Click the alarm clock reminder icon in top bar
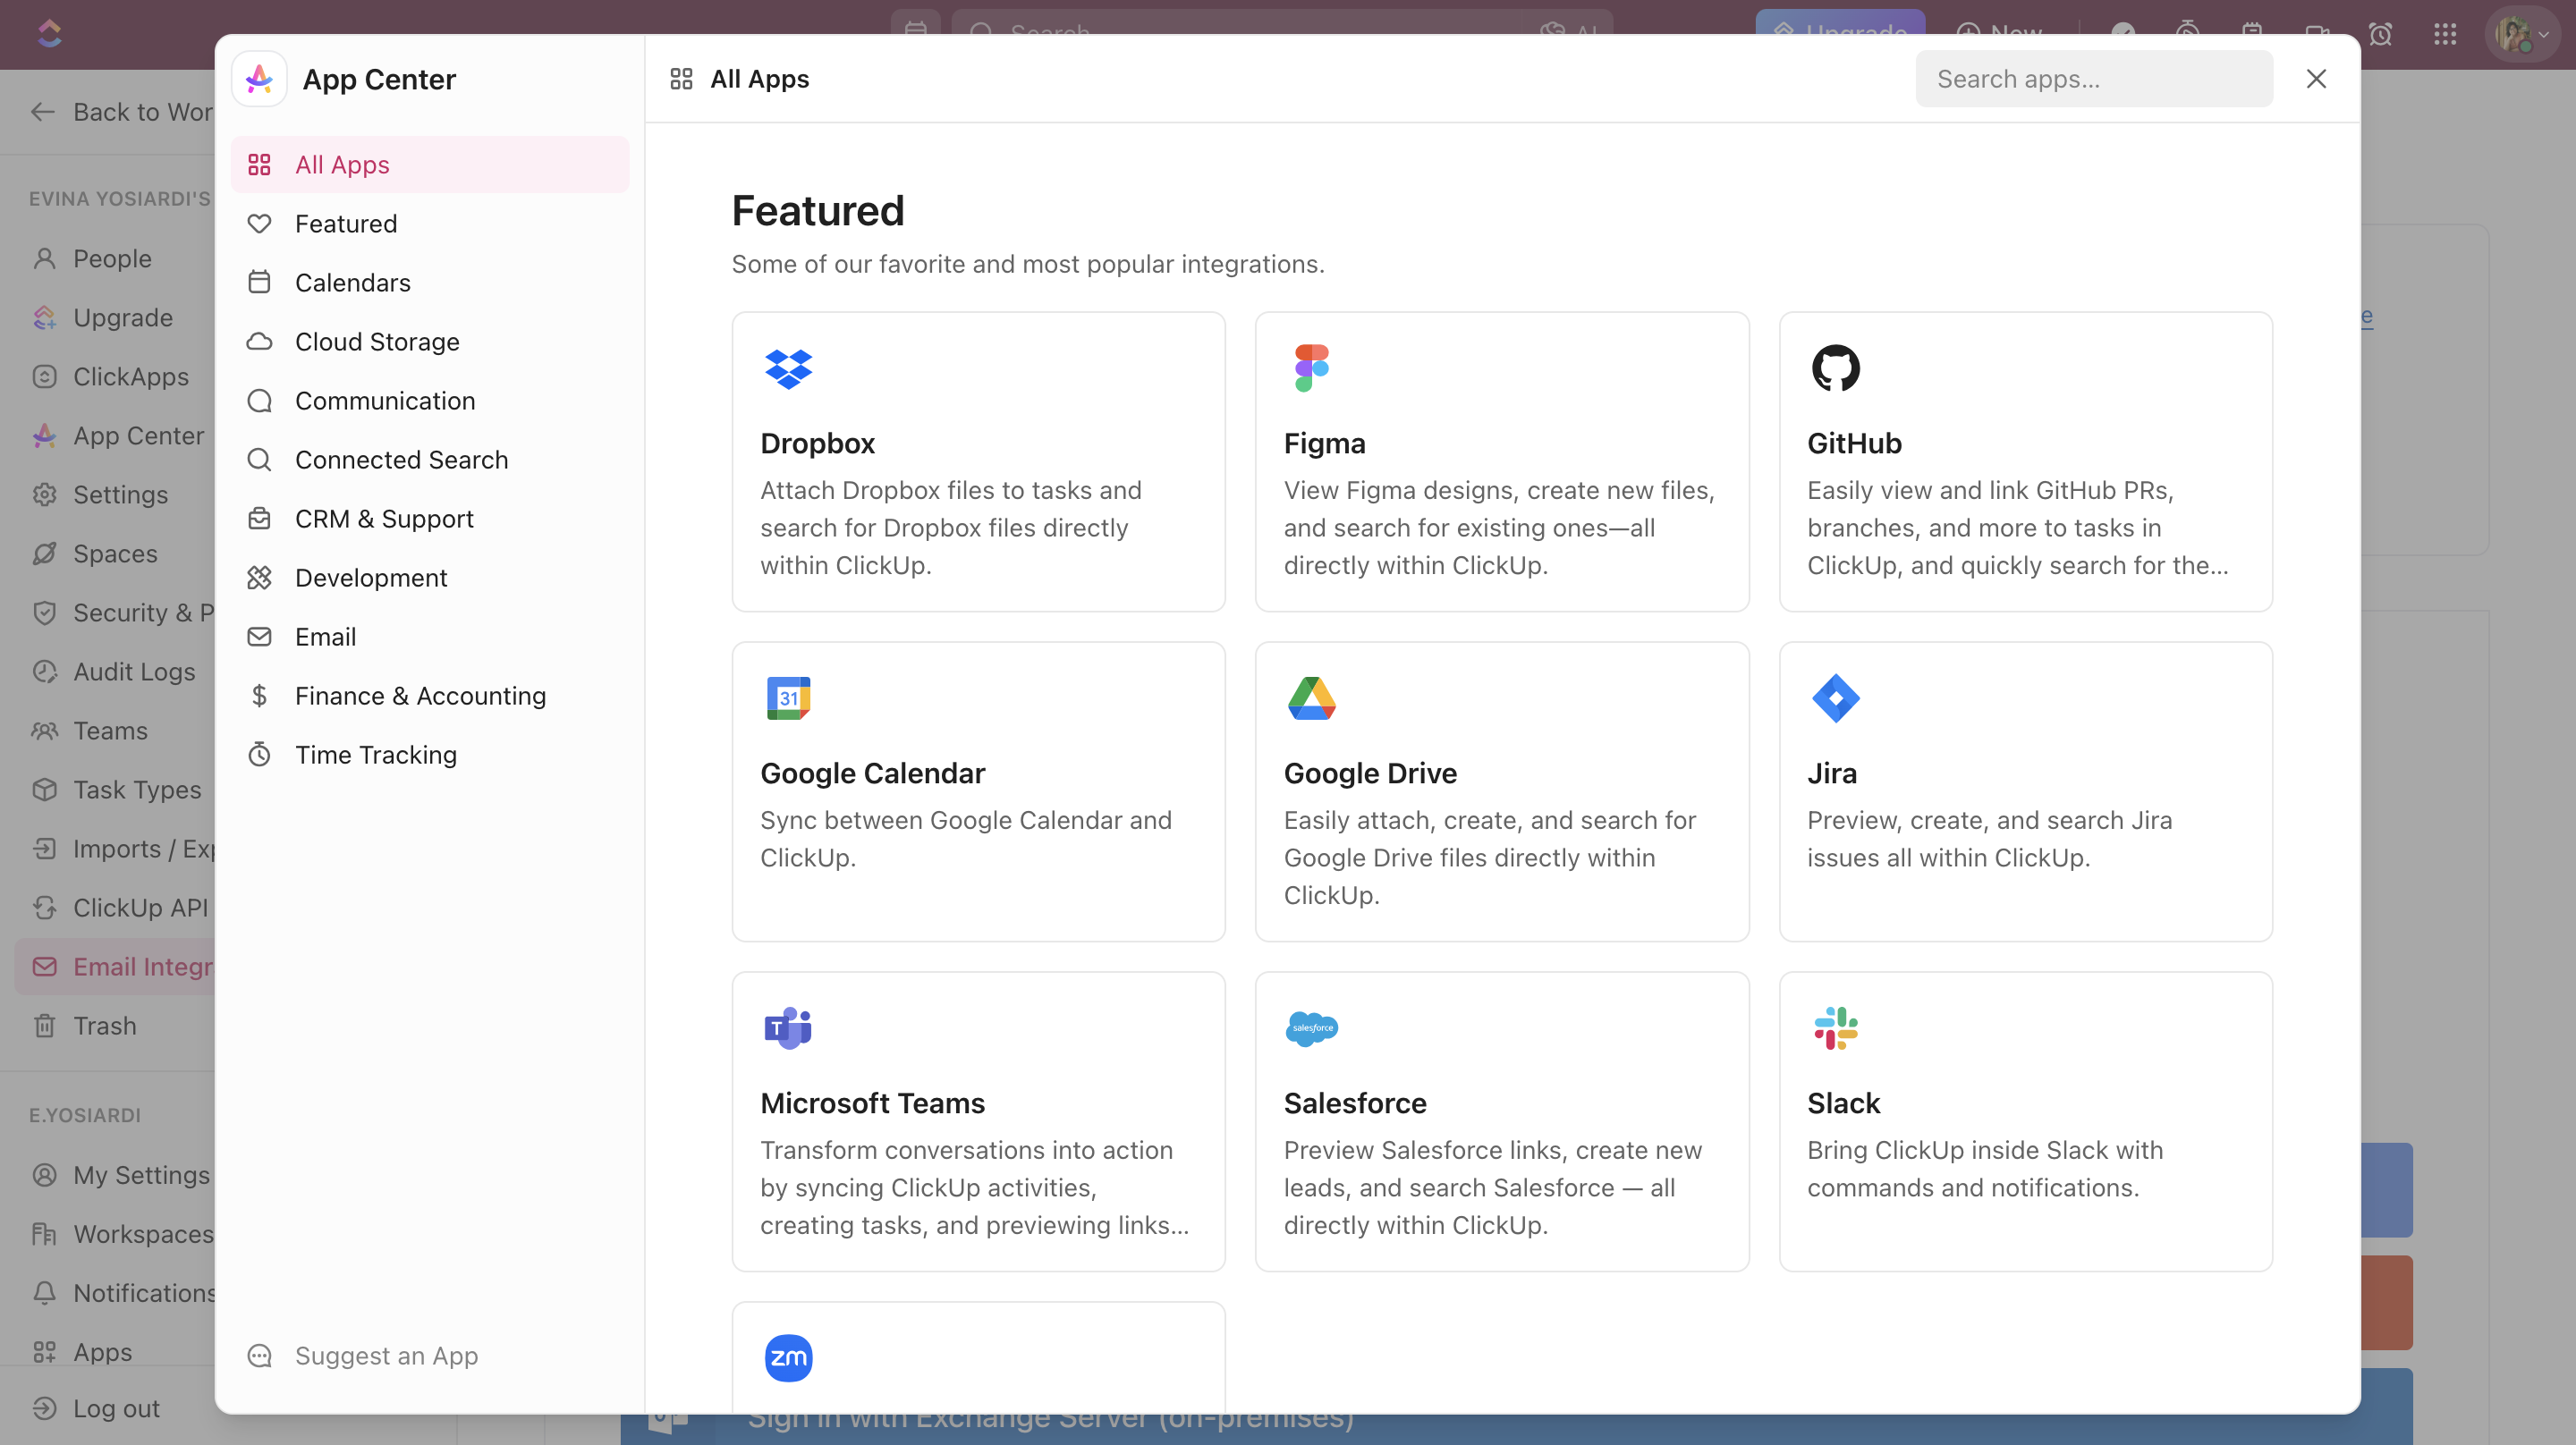The height and width of the screenshot is (1445, 2576). [x=2381, y=34]
